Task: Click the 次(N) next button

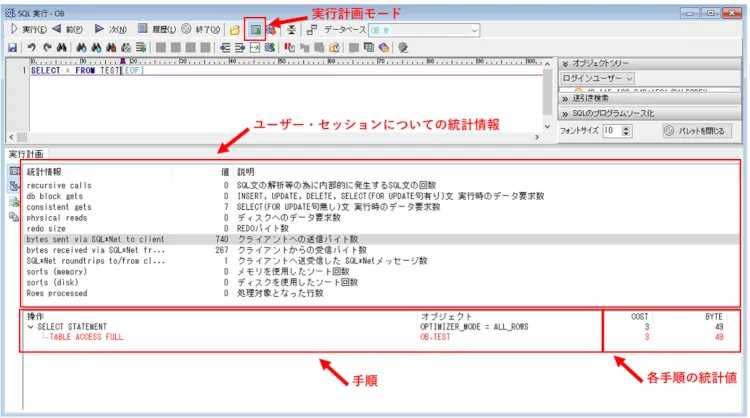Action: 111,30
